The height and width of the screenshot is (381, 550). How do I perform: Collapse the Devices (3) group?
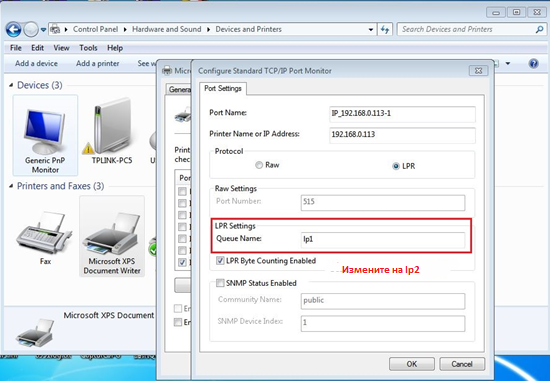[11, 85]
